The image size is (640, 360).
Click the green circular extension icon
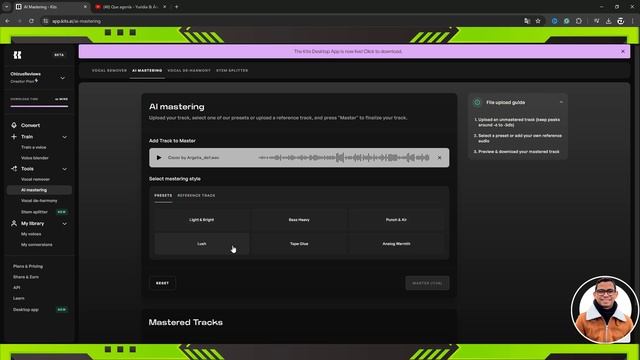point(567,21)
